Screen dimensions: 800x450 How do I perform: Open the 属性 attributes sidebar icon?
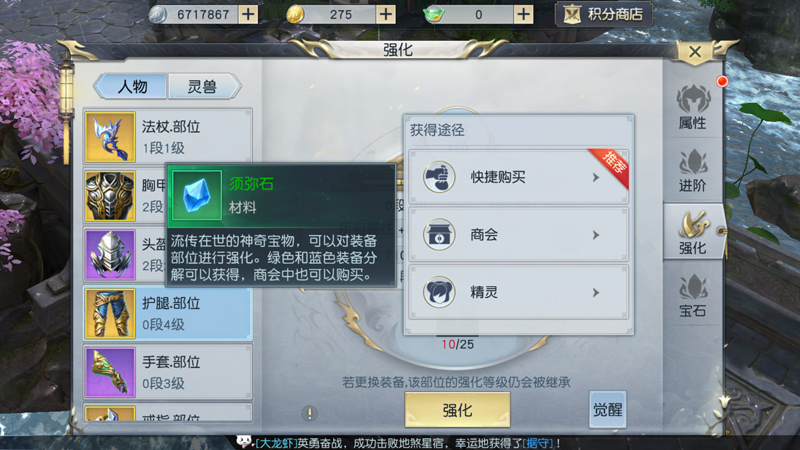[692, 107]
